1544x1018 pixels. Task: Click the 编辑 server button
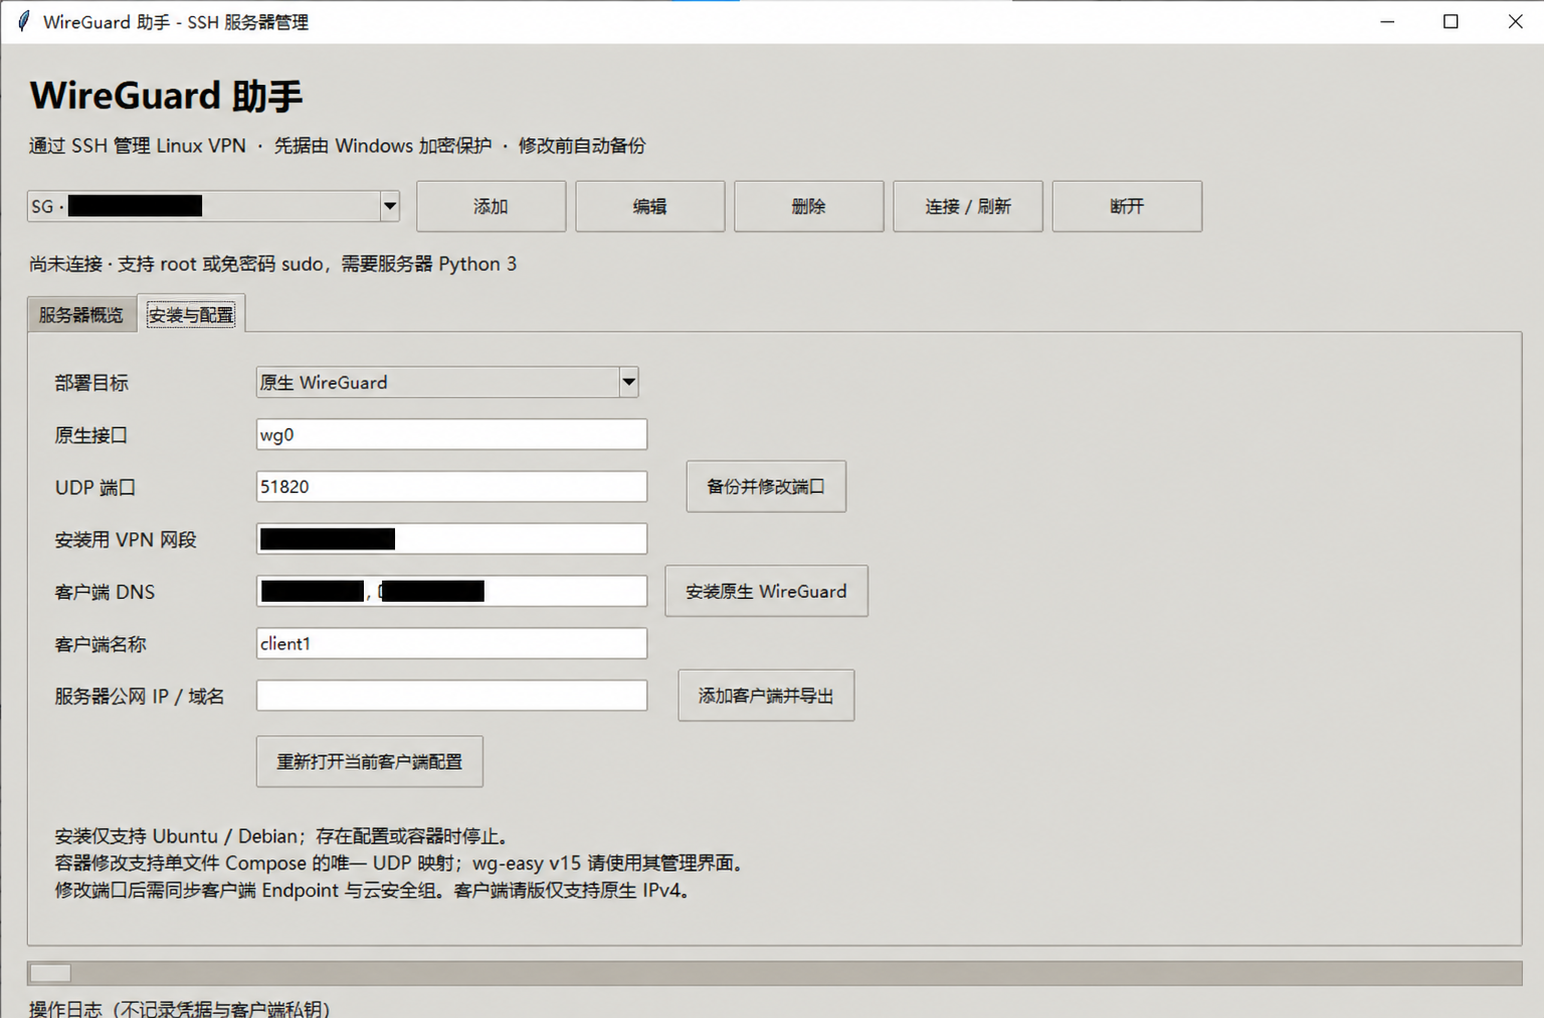pyautogui.click(x=650, y=206)
